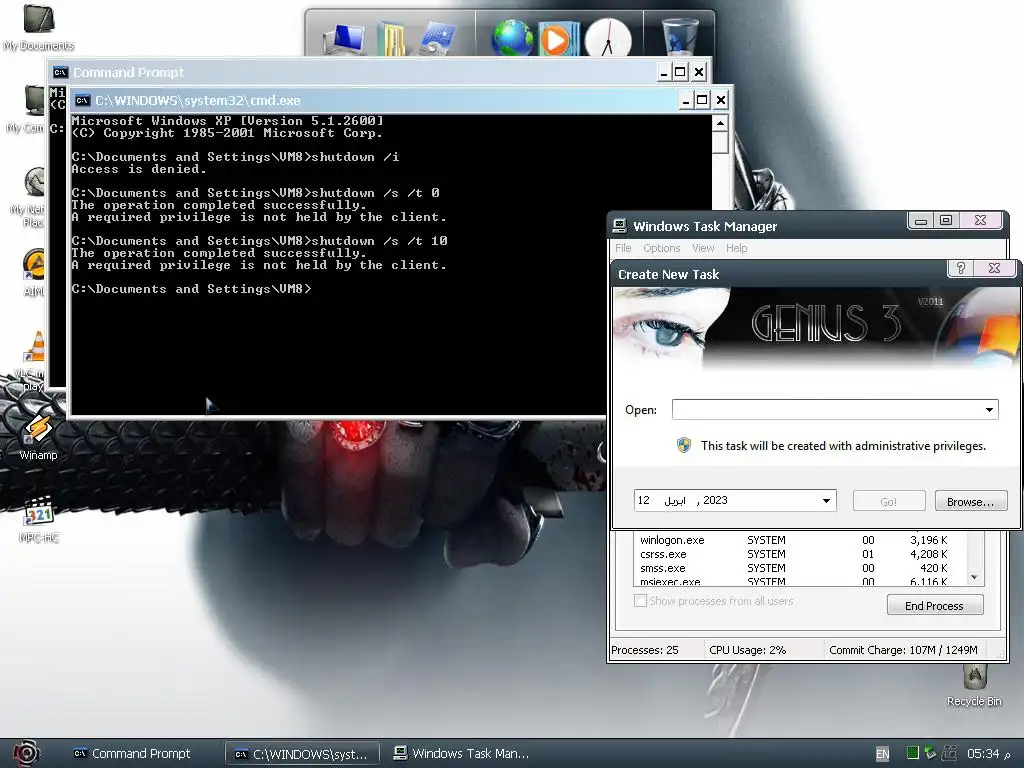Open the date picker dropdown arrow

pos(826,501)
